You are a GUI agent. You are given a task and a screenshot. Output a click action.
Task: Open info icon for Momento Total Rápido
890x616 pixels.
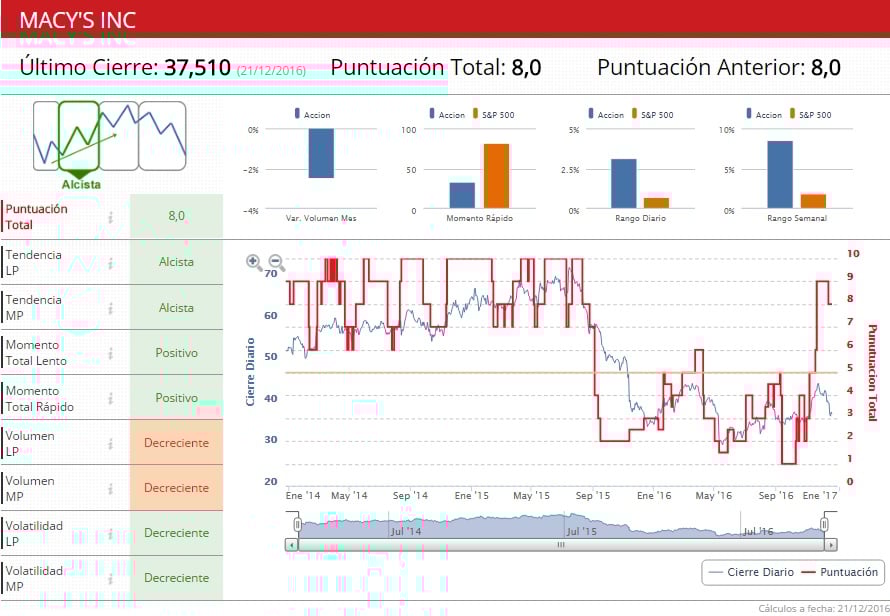pyautogui.click(x=111, y=399)
